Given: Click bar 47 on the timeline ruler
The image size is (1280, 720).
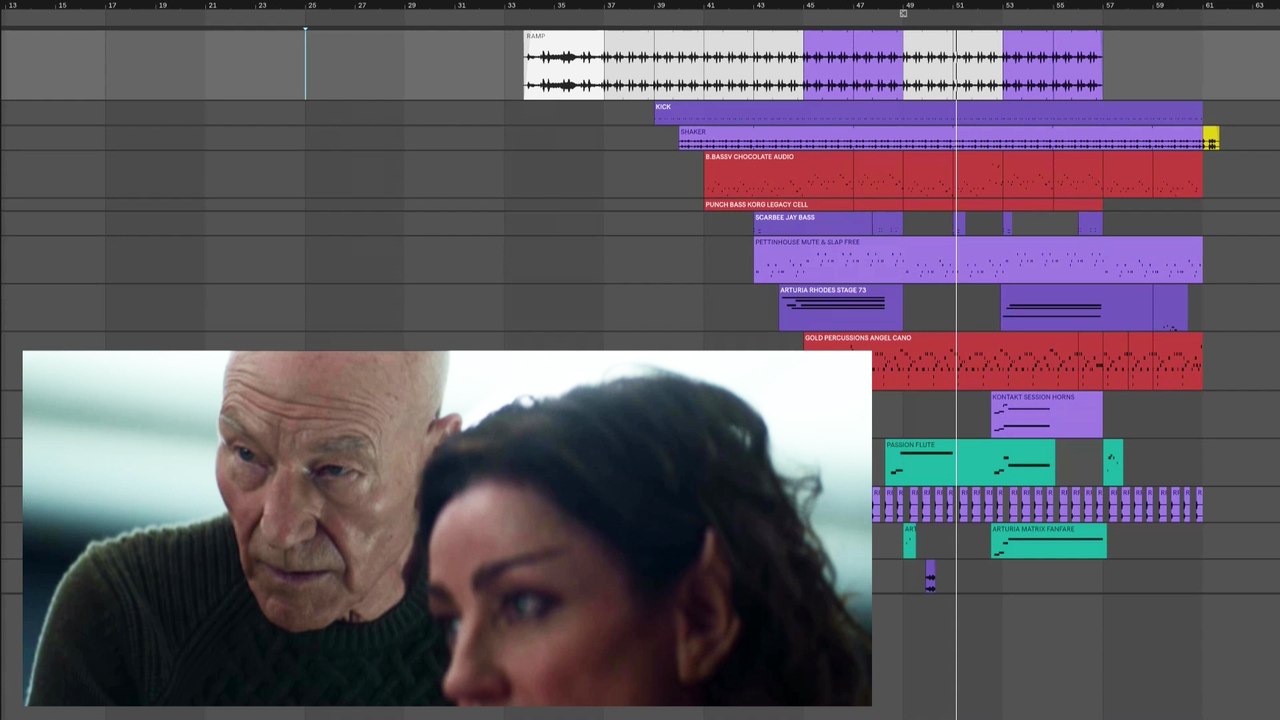Looking at the screenshot, I should pos(860,6).
